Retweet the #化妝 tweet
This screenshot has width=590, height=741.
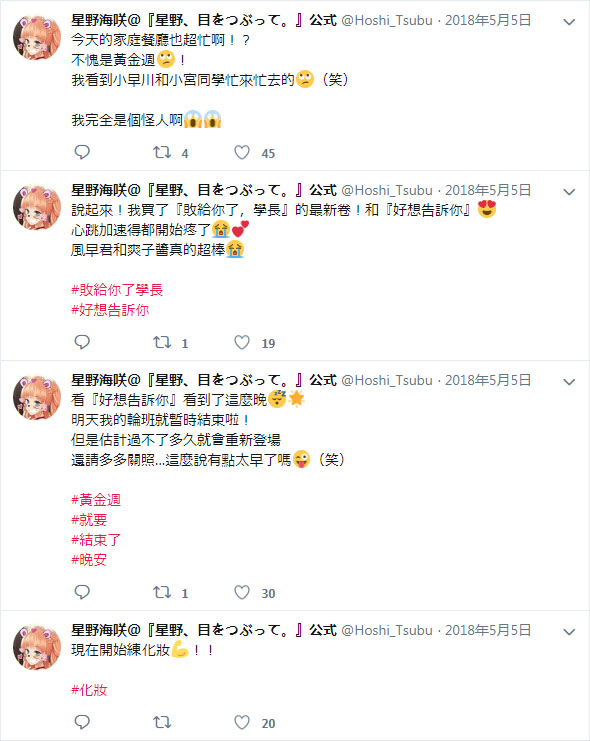(162, 722)
